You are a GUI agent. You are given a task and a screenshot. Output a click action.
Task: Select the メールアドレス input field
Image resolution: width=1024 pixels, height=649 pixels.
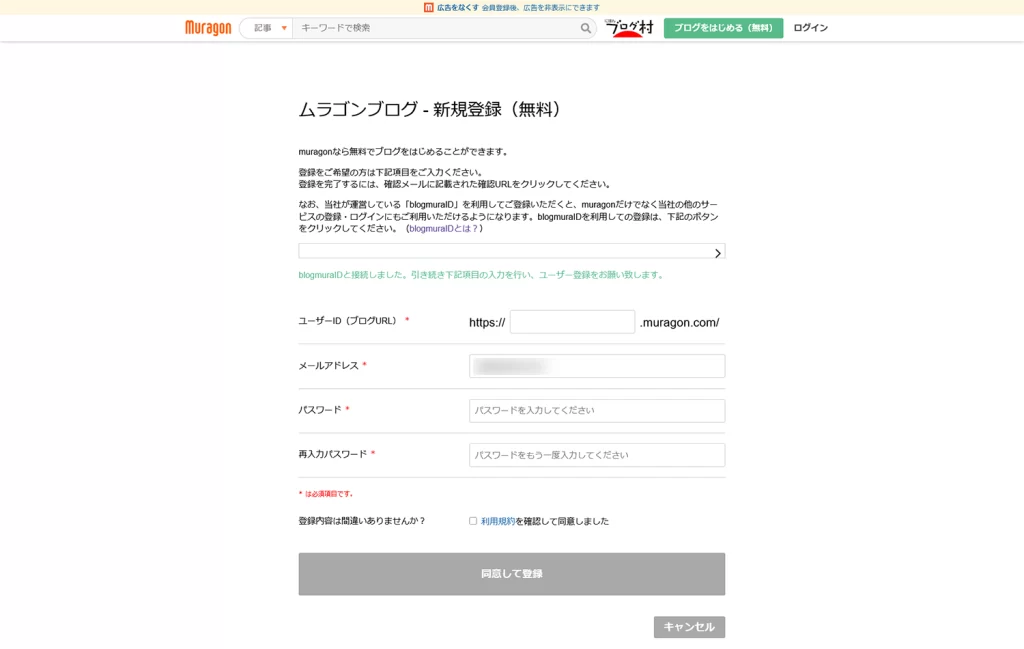(x=597, y=366)
